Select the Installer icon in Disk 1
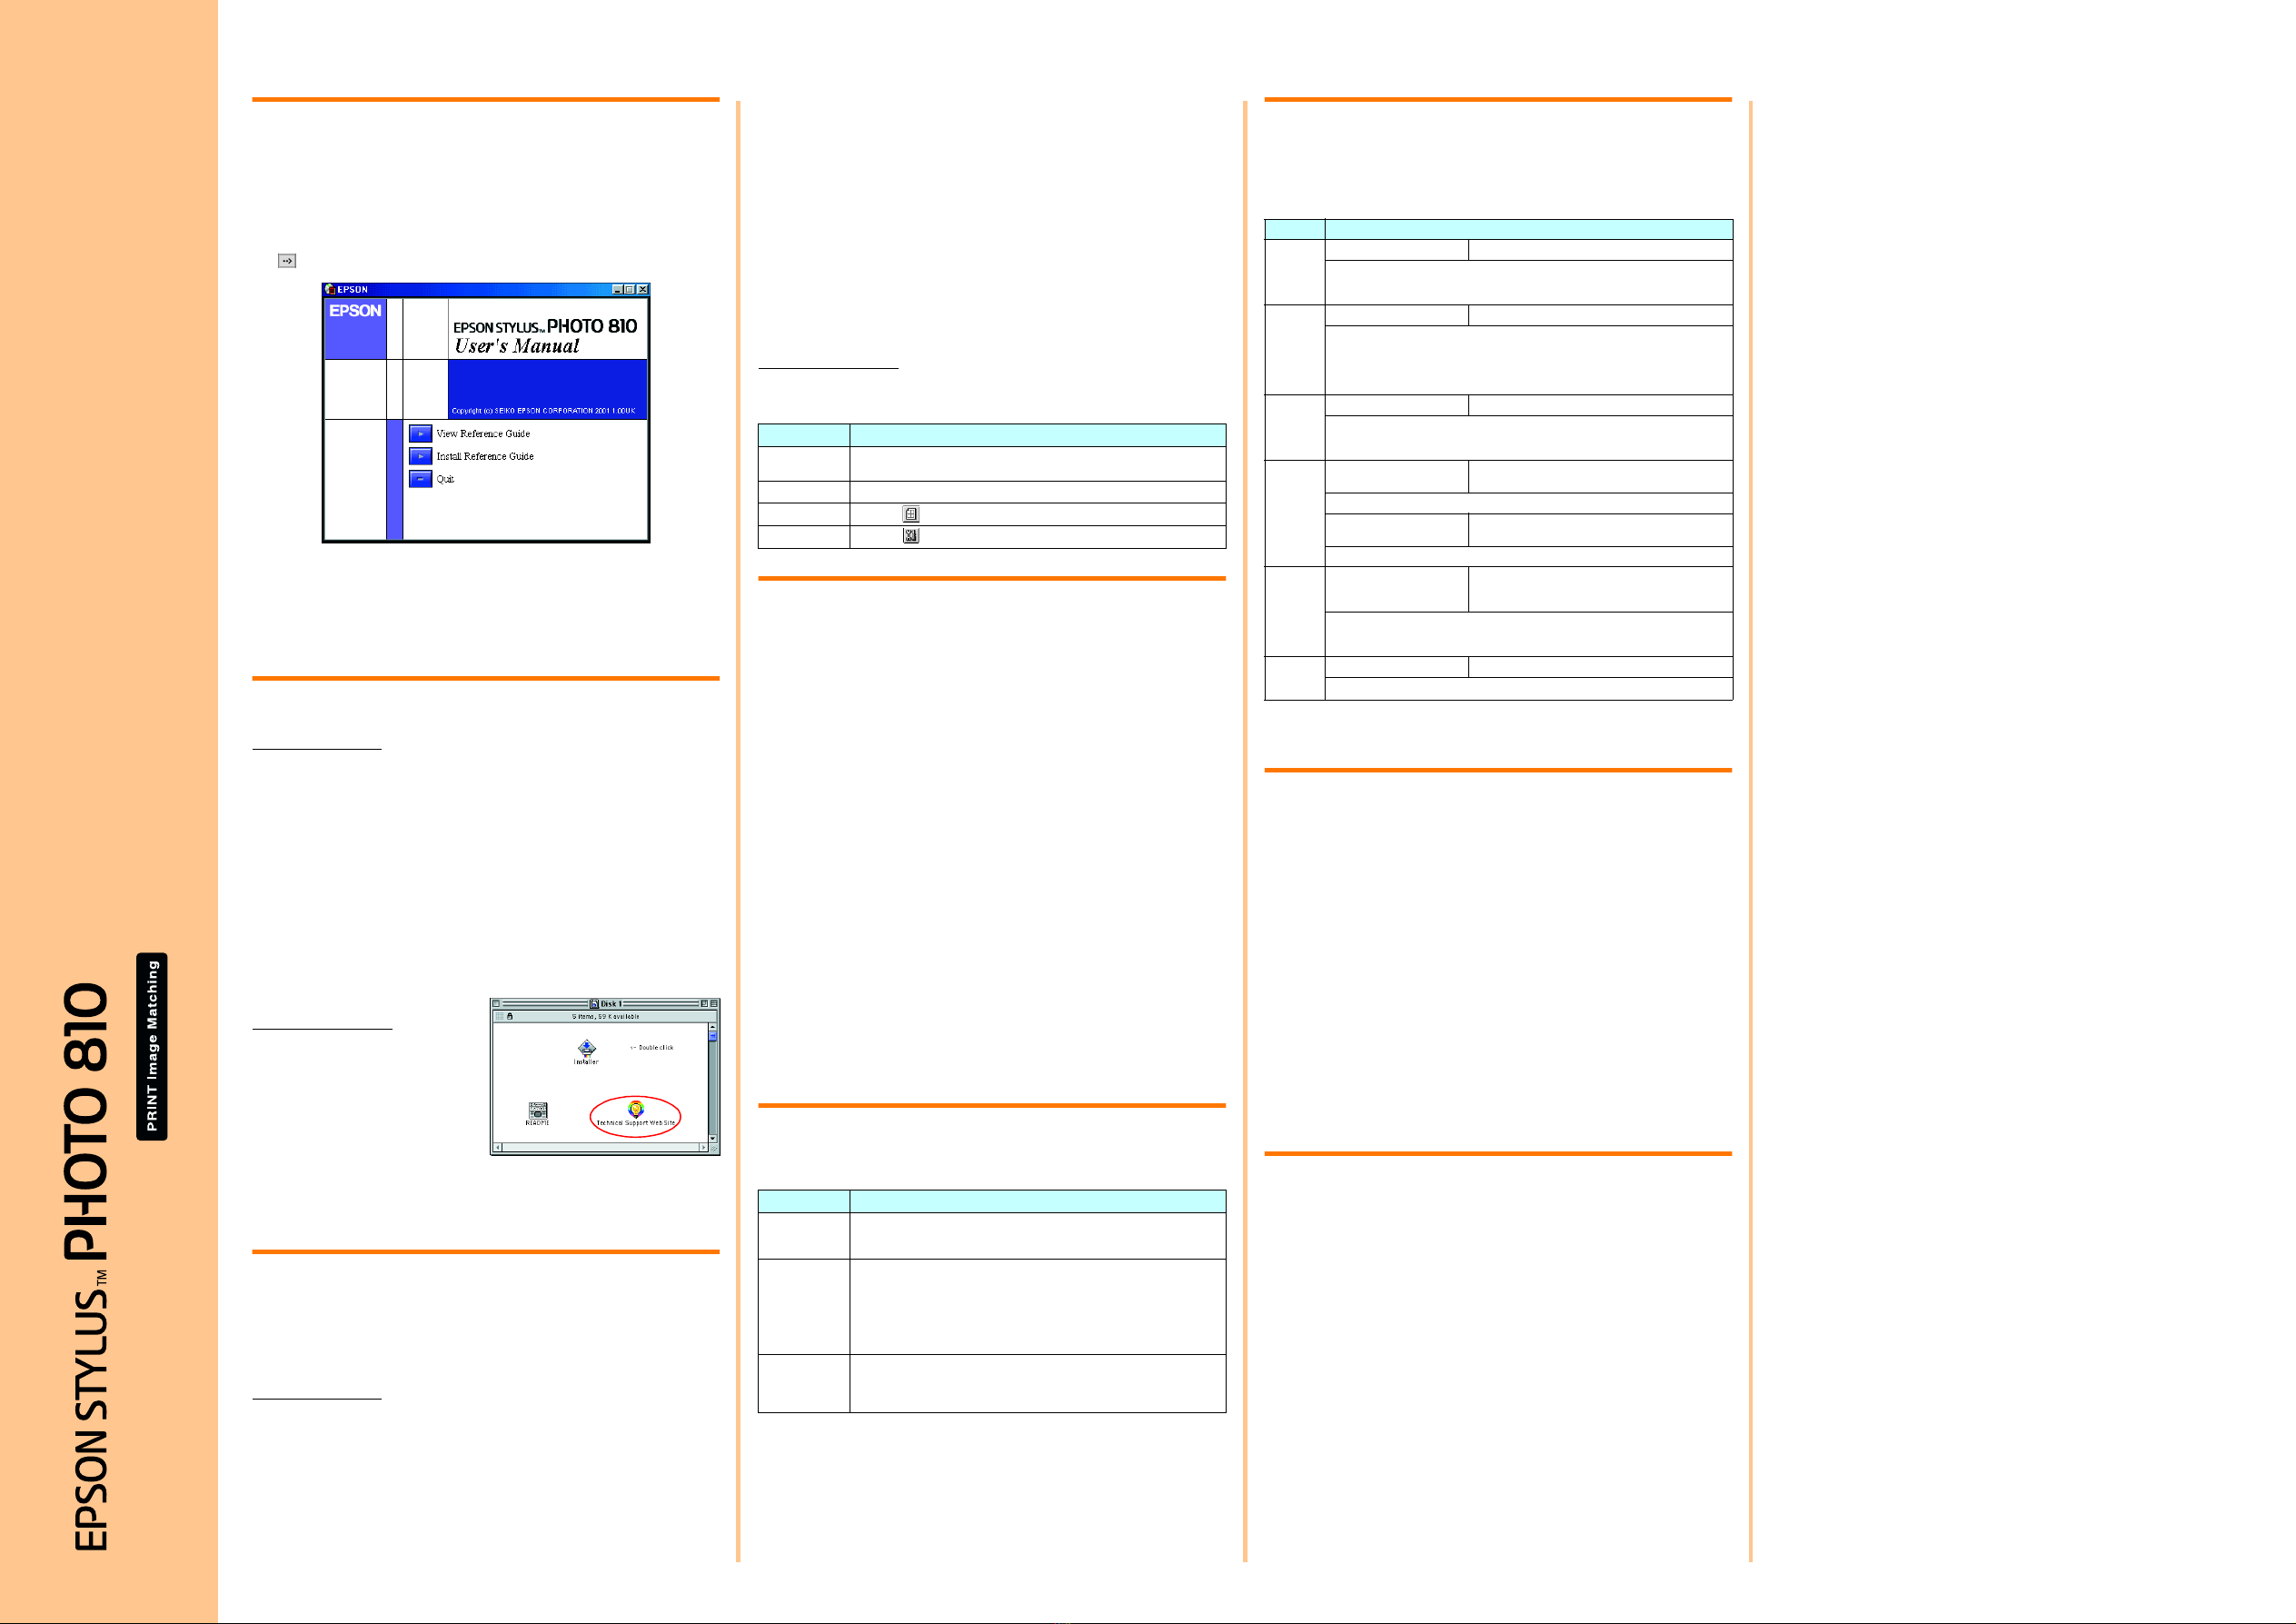This screenshot has width=2296, height=1624. coord(587,1049)
